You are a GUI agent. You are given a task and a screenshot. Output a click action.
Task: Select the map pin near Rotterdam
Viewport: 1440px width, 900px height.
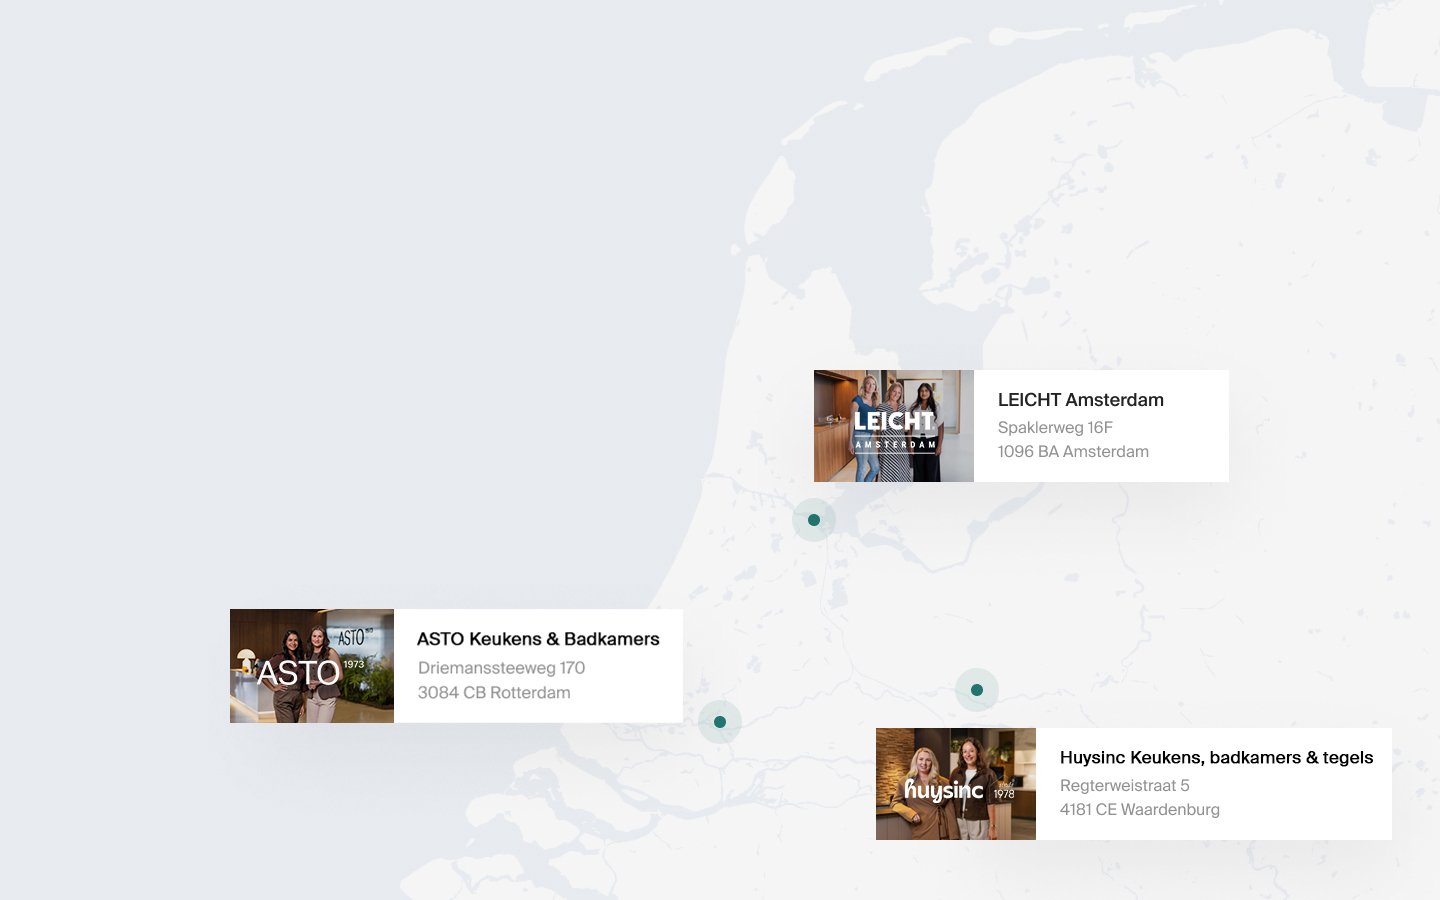point(720,721)
